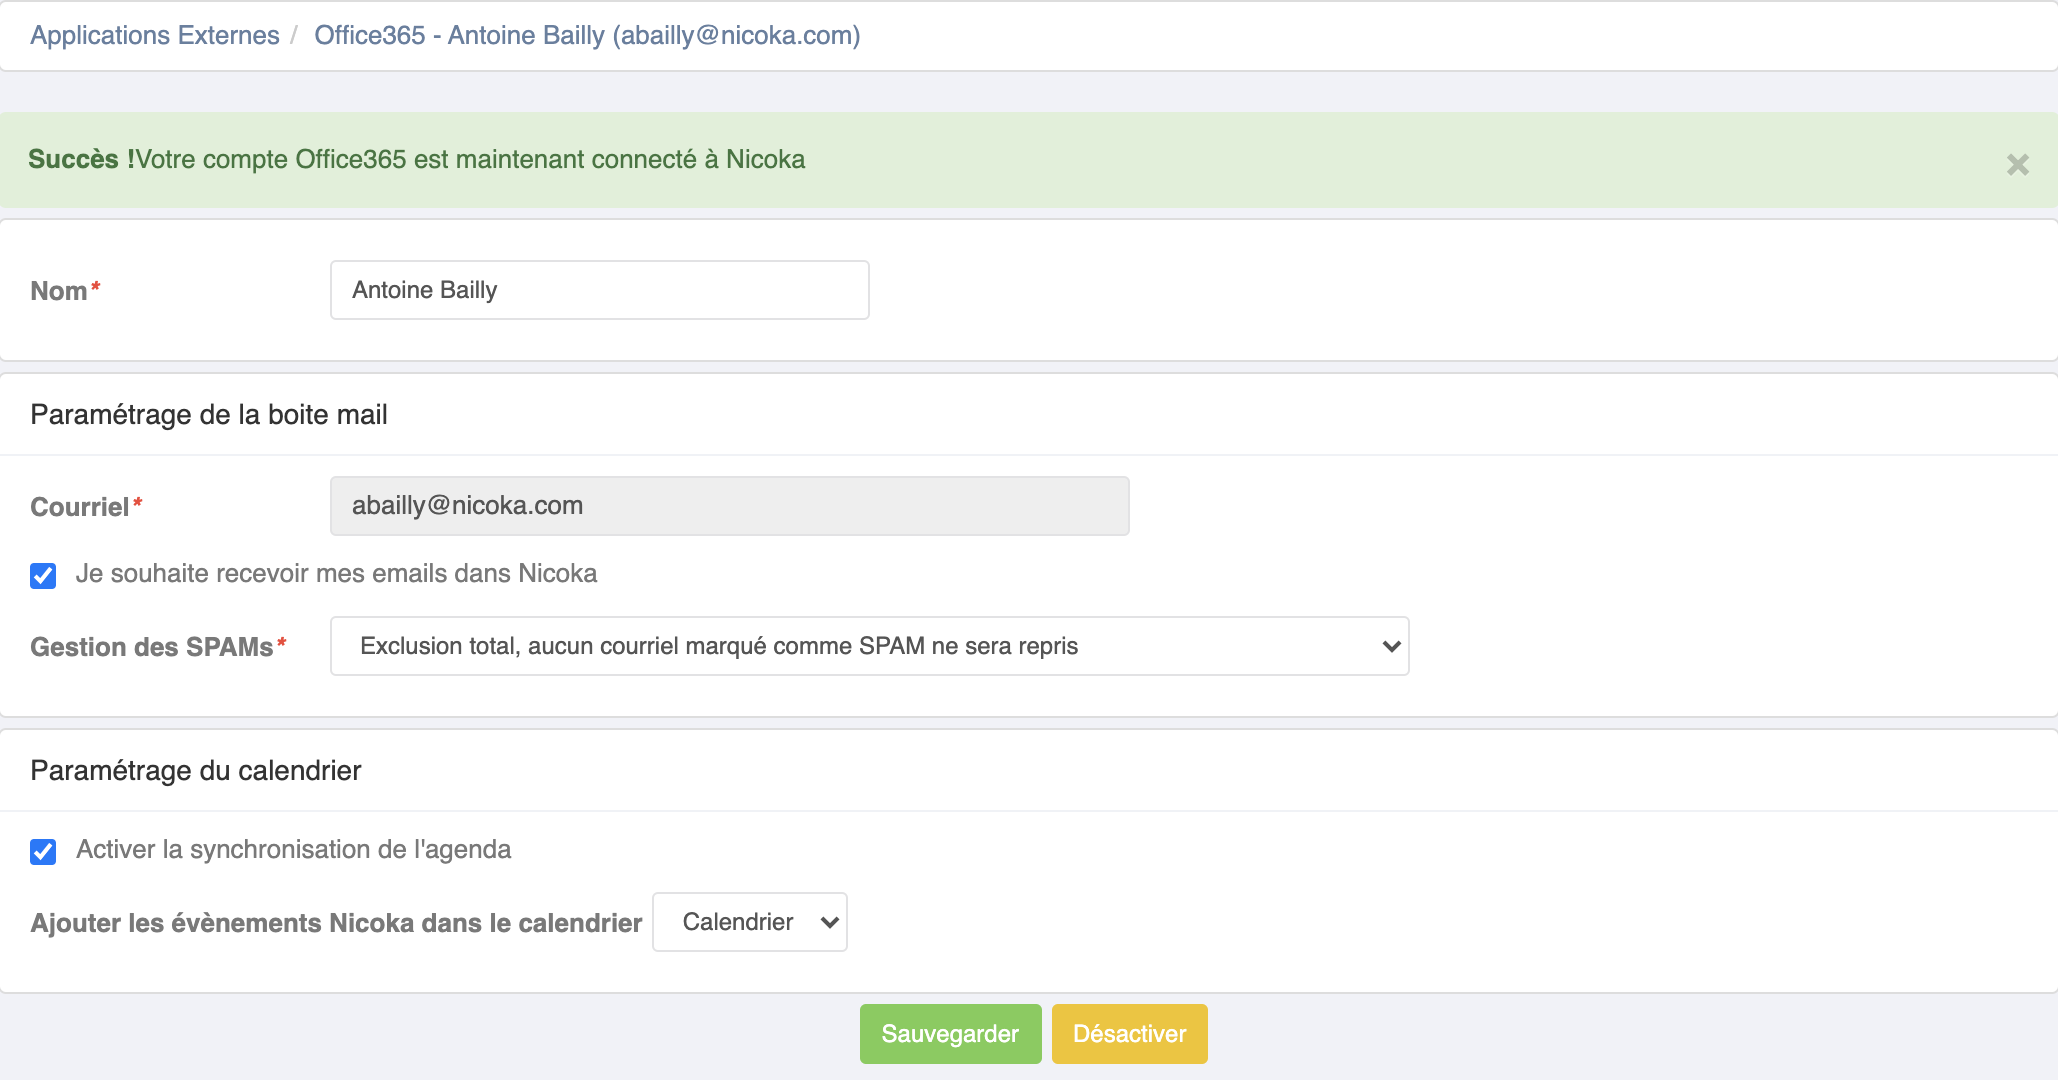The width and height of the screenshot is (2058, 1080).
Task: Toggle 'Activer la synchronisation de l'agenda' checkbox
Action: pos(43,851)
